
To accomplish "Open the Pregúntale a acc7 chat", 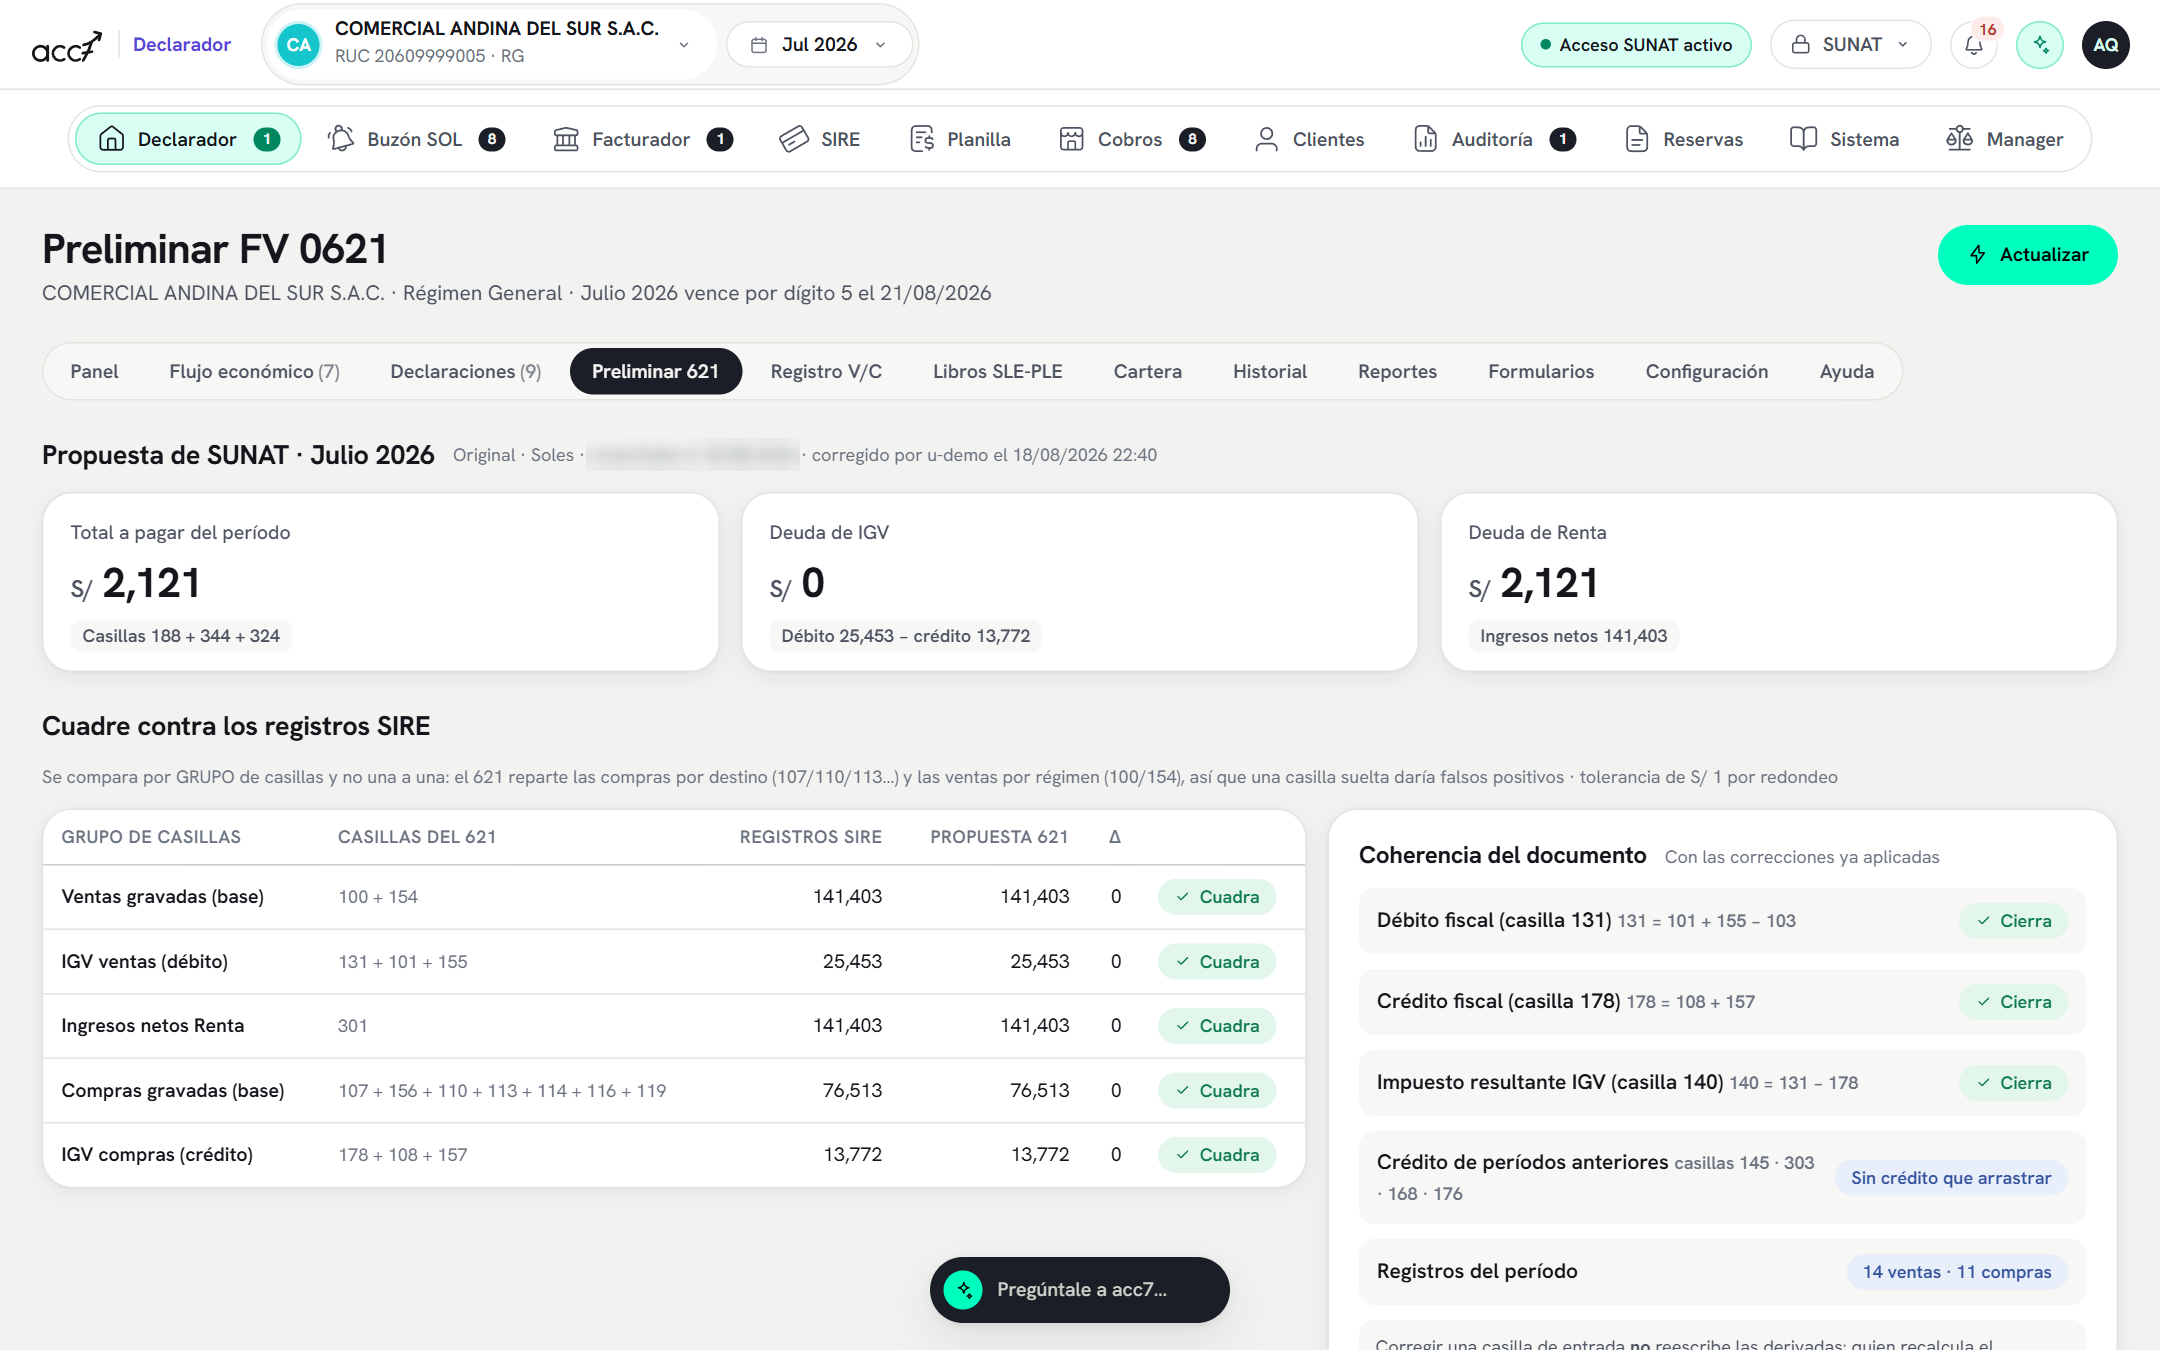I will [1079, 1289].
